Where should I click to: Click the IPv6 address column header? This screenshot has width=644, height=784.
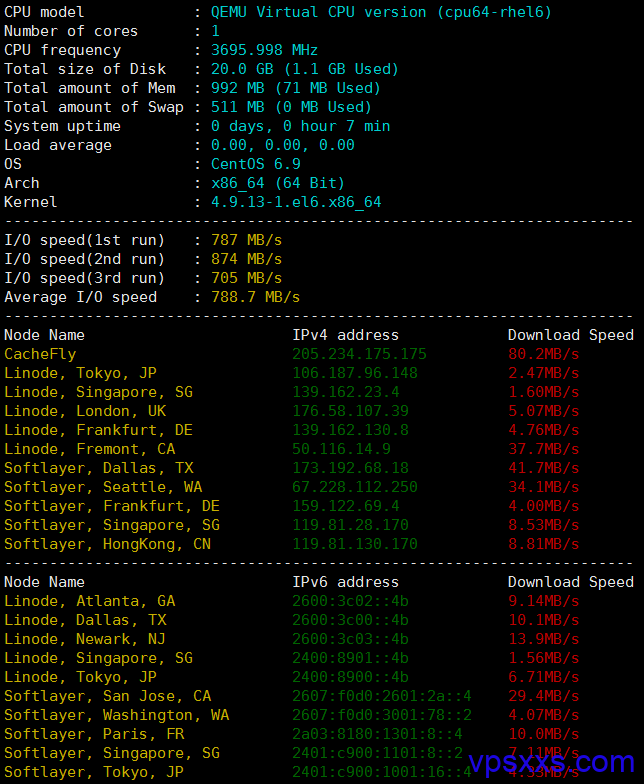click(x=346, y=582)
